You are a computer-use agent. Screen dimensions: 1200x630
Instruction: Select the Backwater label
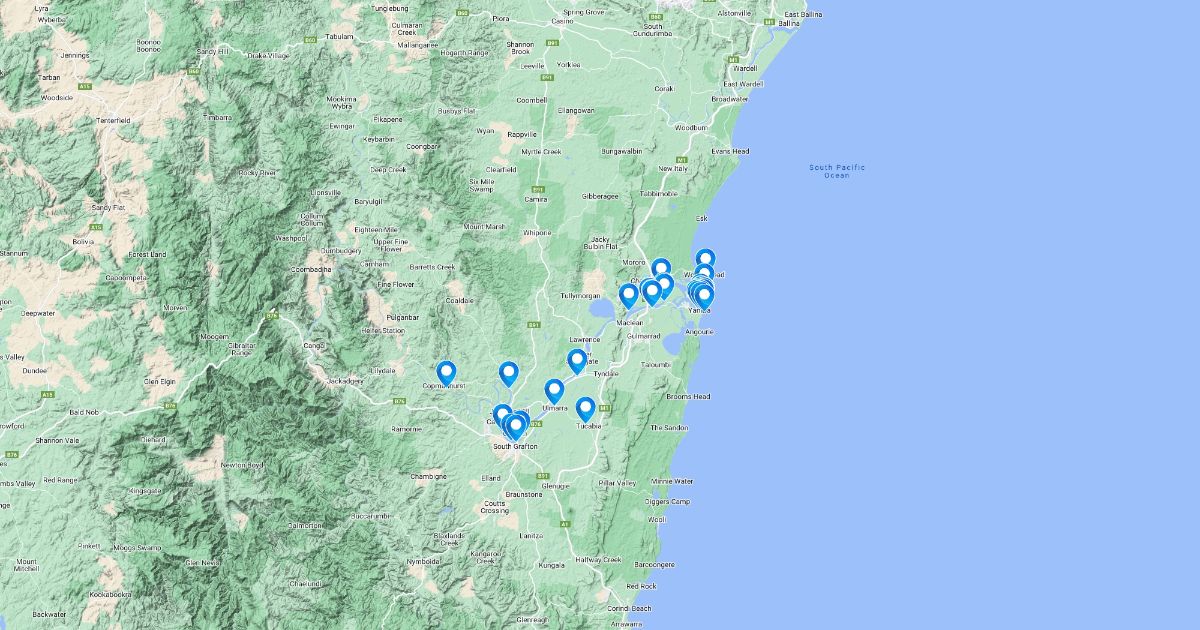tap(49, 614)
